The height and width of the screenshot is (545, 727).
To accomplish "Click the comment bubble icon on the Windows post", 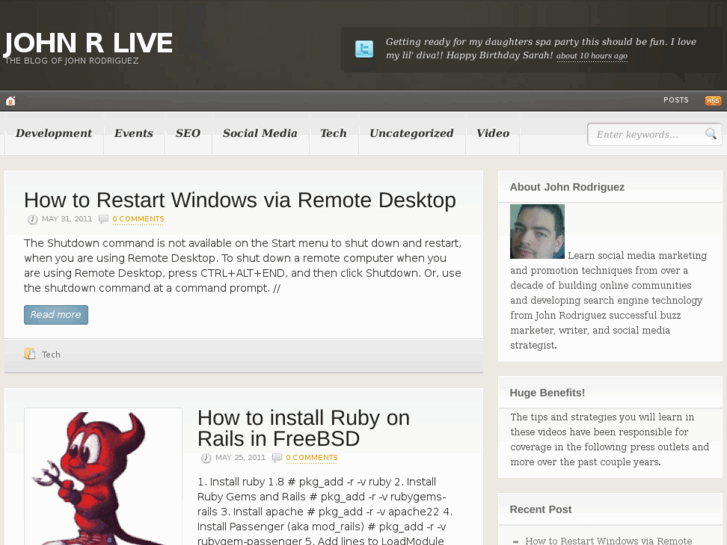I will click(103, 219).
